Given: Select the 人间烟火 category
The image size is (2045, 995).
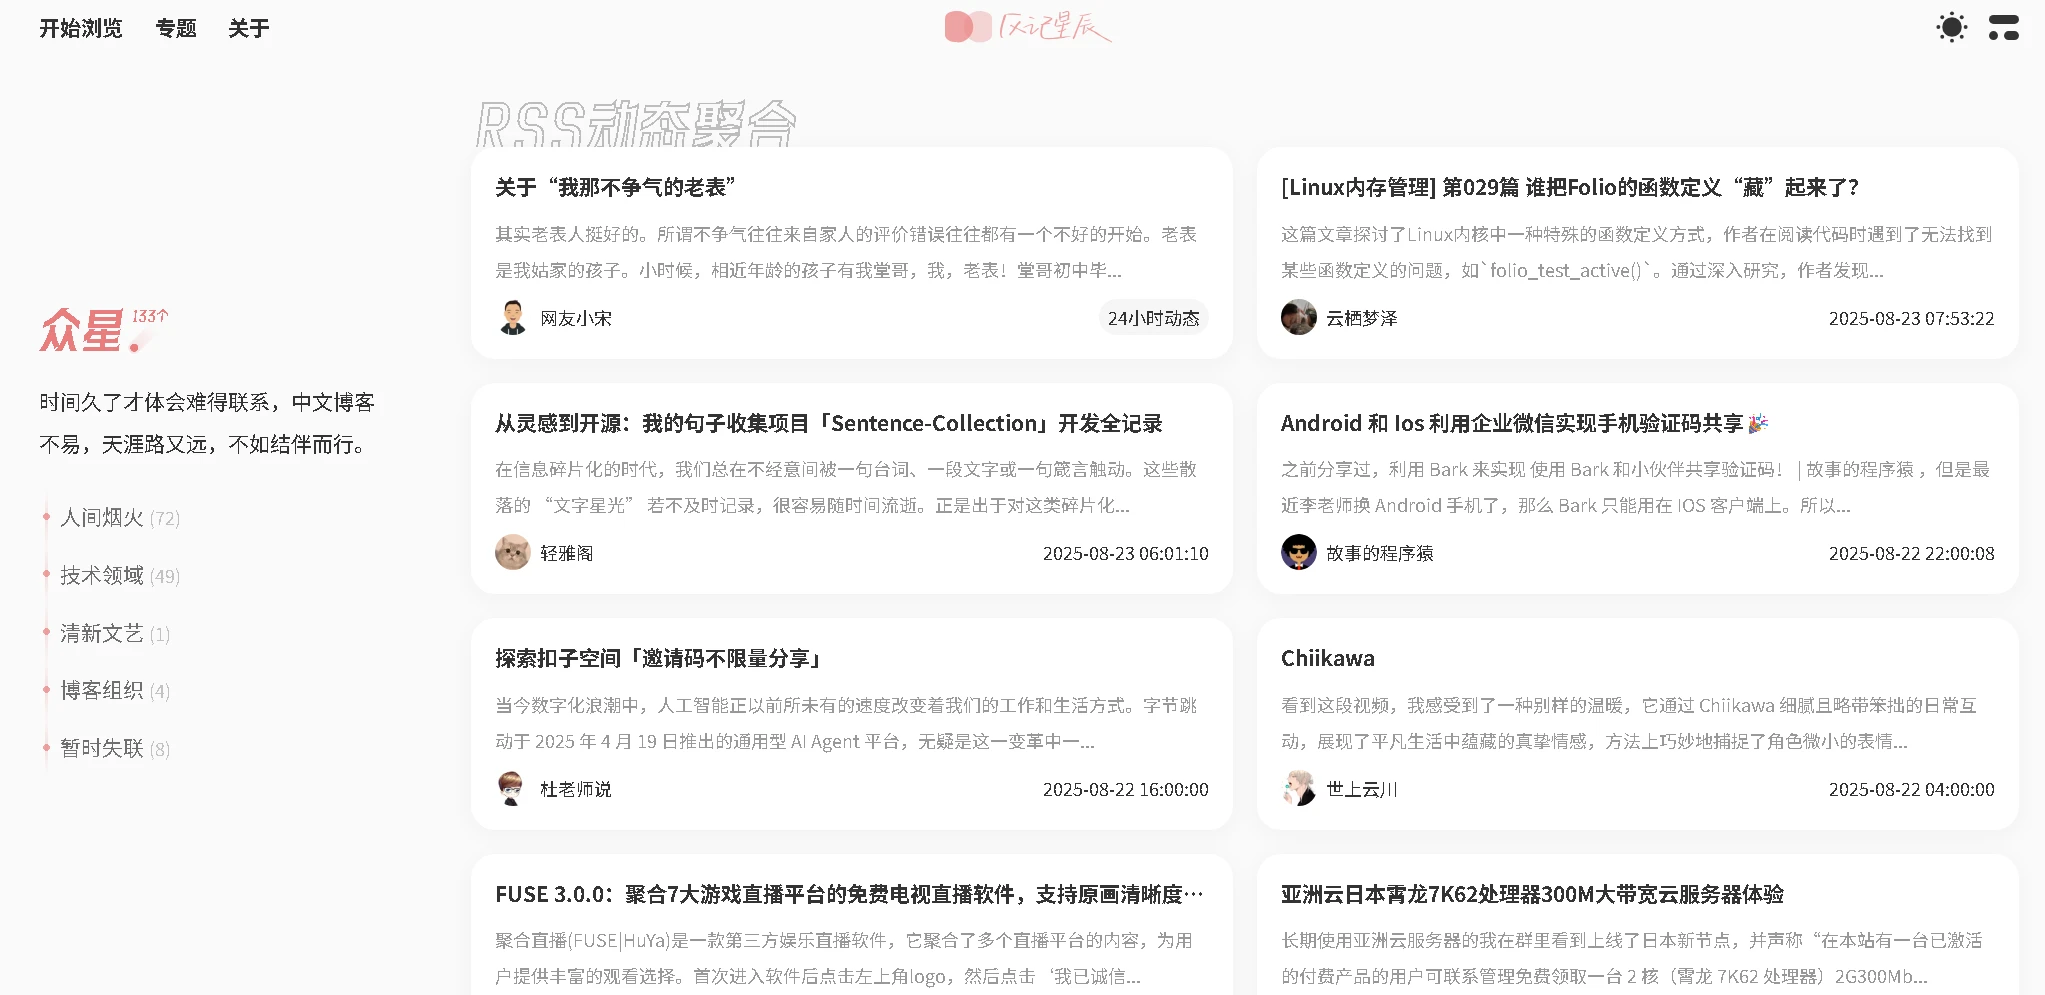Looking at the screenshot, I should (x=102, y=518).
